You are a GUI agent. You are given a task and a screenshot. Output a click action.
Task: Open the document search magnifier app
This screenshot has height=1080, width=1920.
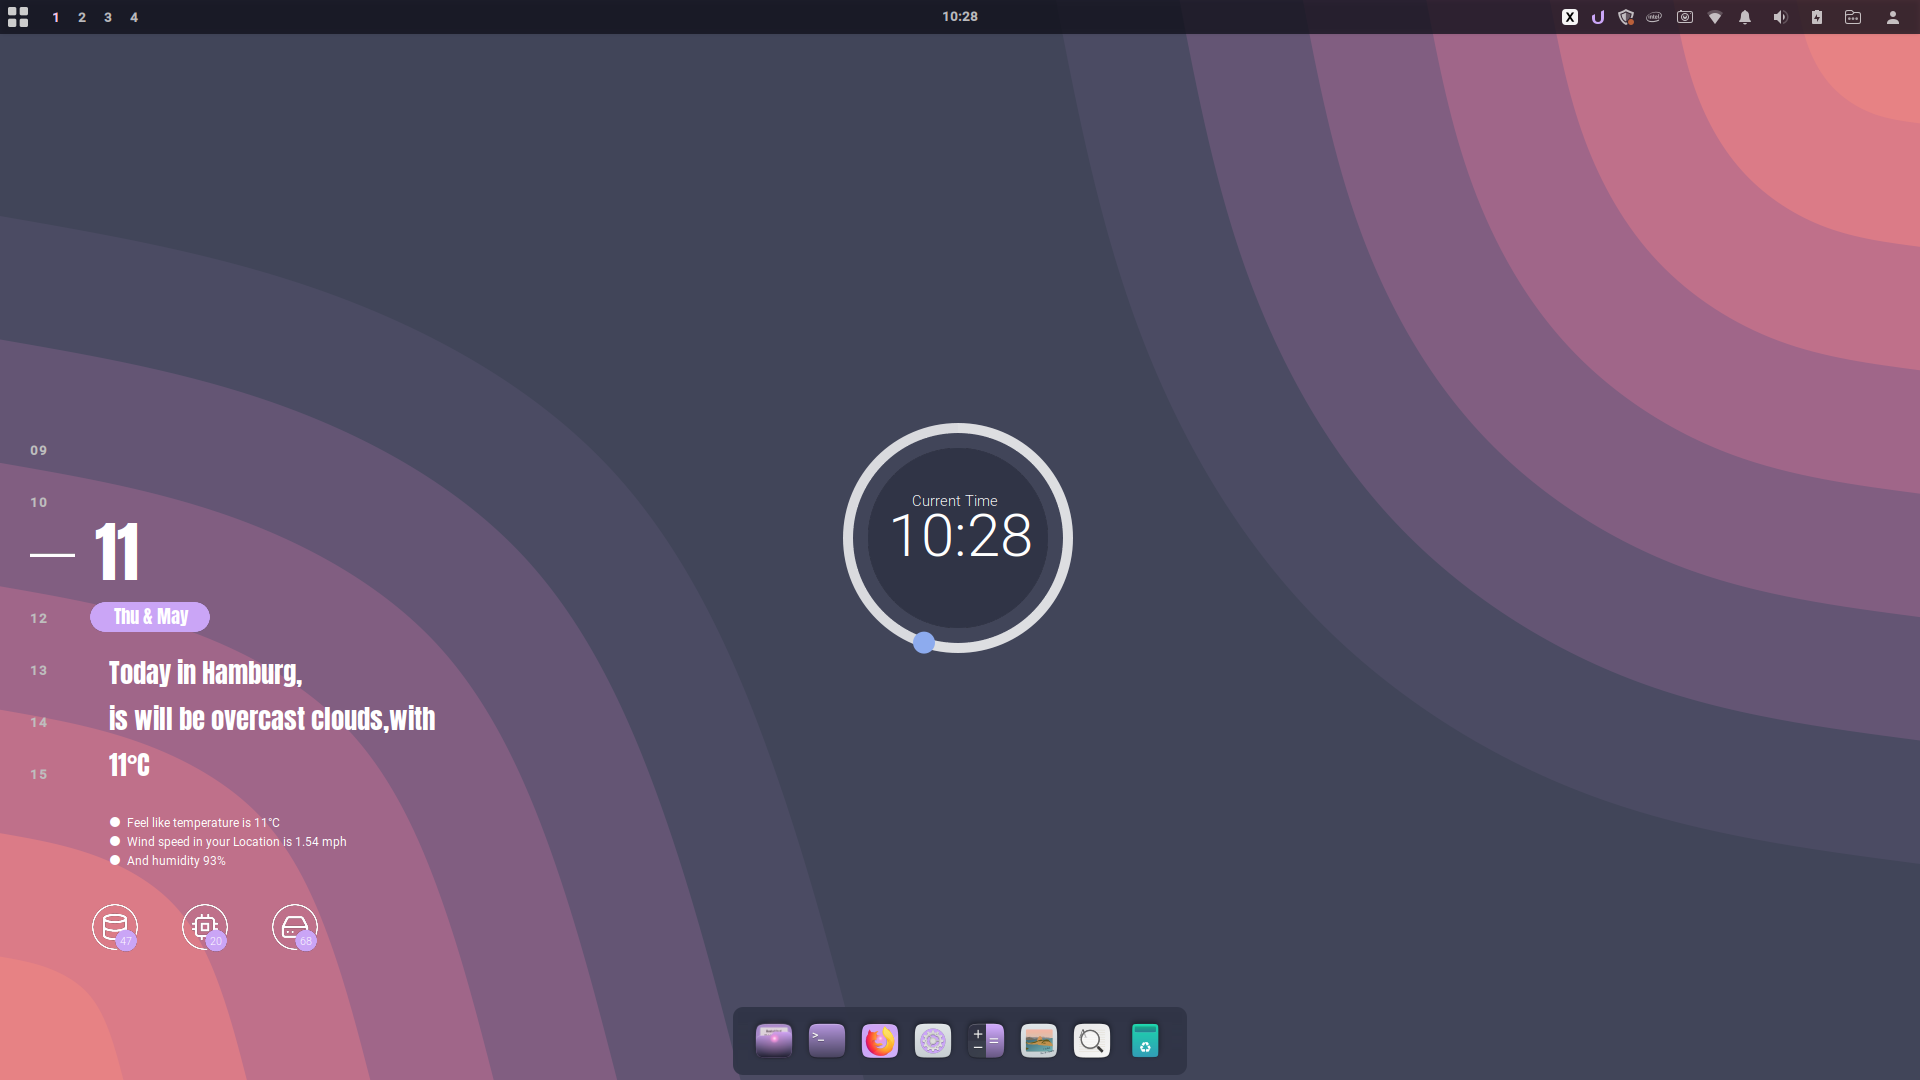pos(1092,1041)
